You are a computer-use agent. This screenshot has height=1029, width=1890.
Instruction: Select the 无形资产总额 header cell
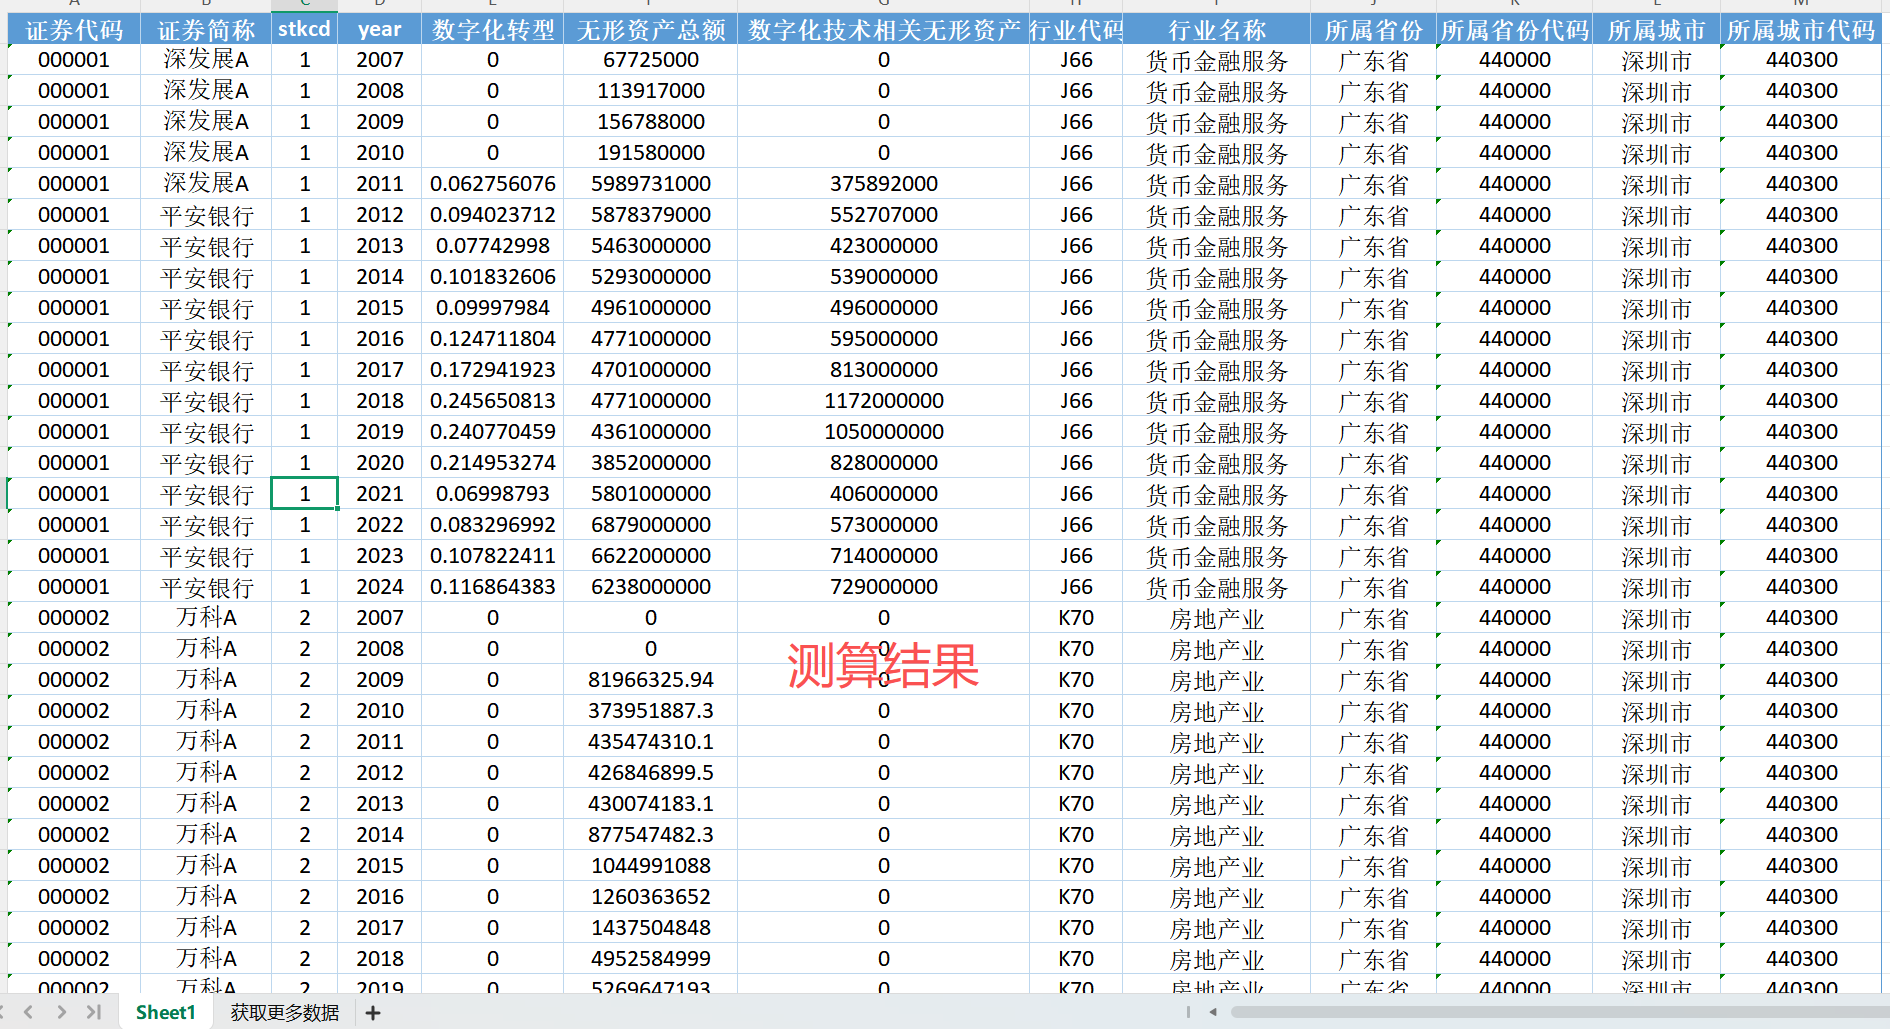651,30
